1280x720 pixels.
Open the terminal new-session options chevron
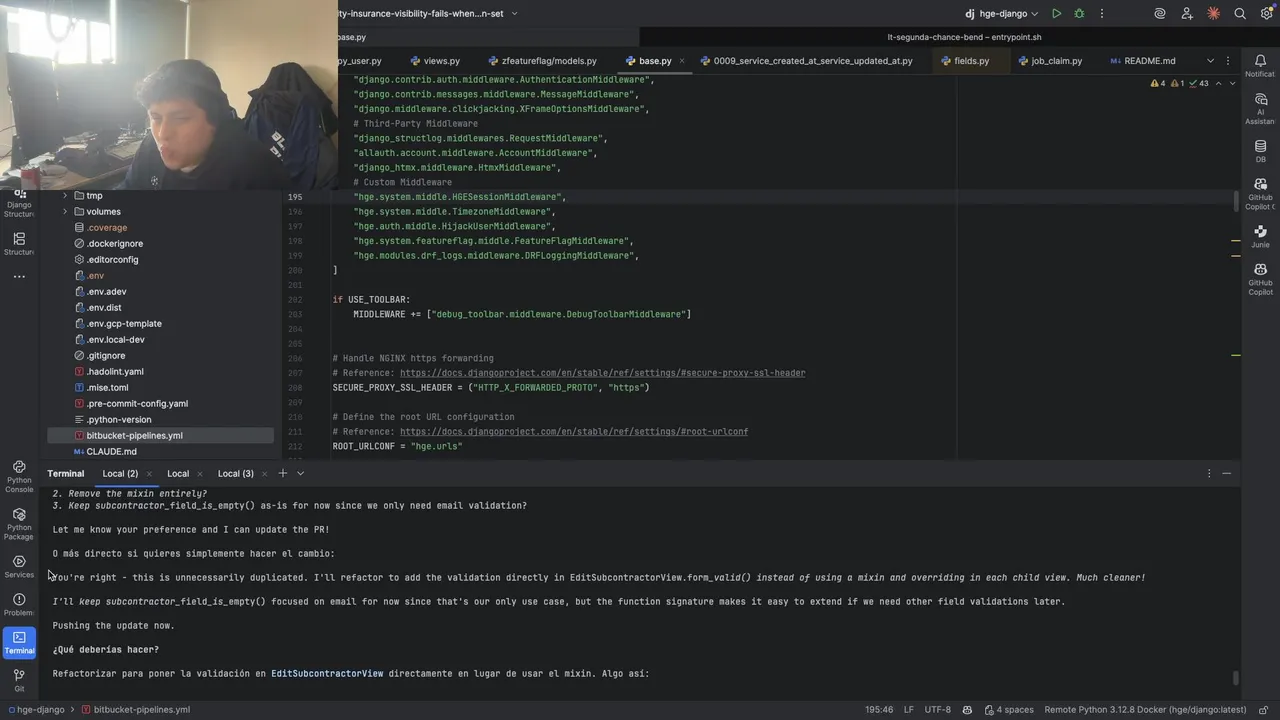[300, 473]
